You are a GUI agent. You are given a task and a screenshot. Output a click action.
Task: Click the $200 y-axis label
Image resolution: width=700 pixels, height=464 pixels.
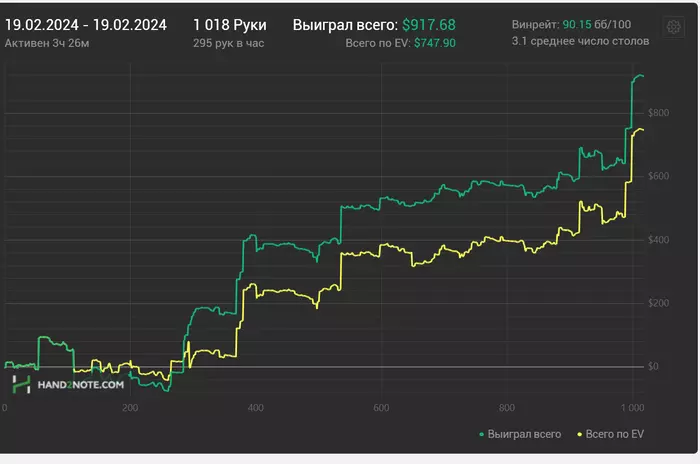click(658, 303)
